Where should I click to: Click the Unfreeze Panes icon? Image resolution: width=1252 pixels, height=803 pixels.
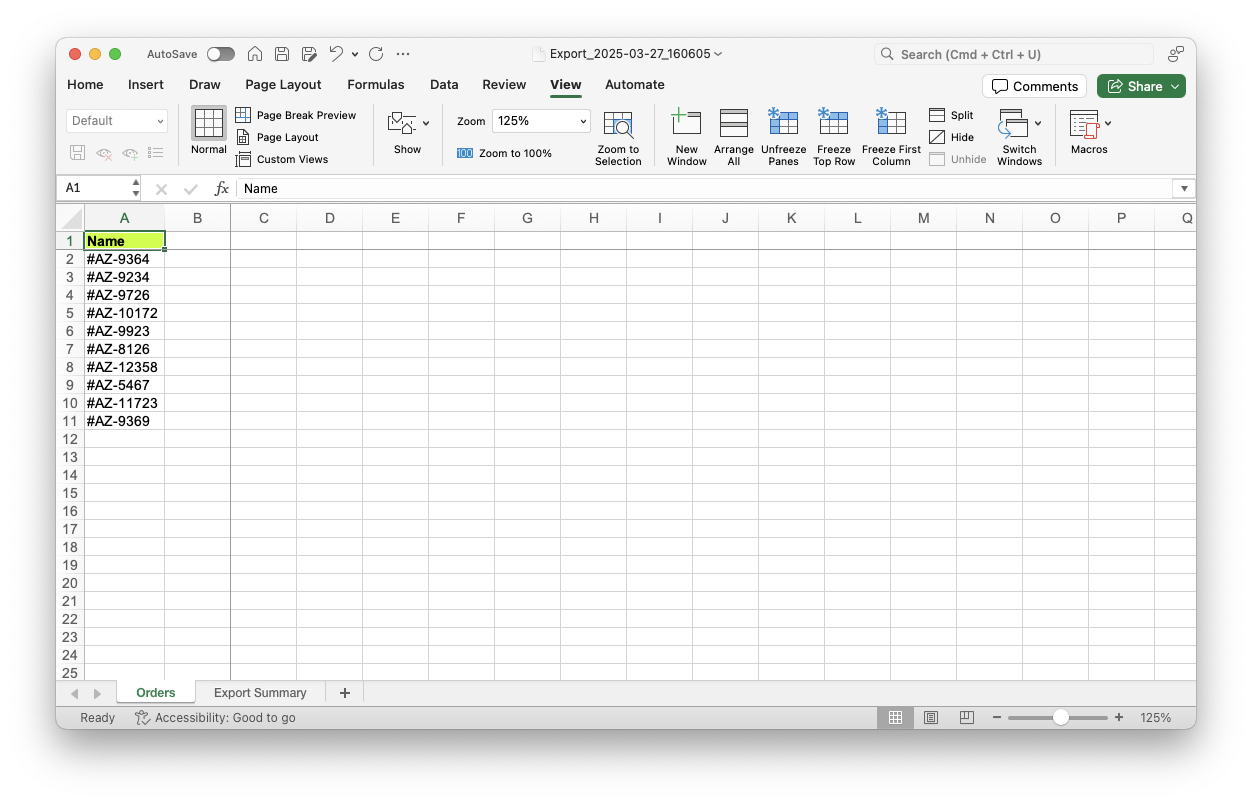(783, 123)
